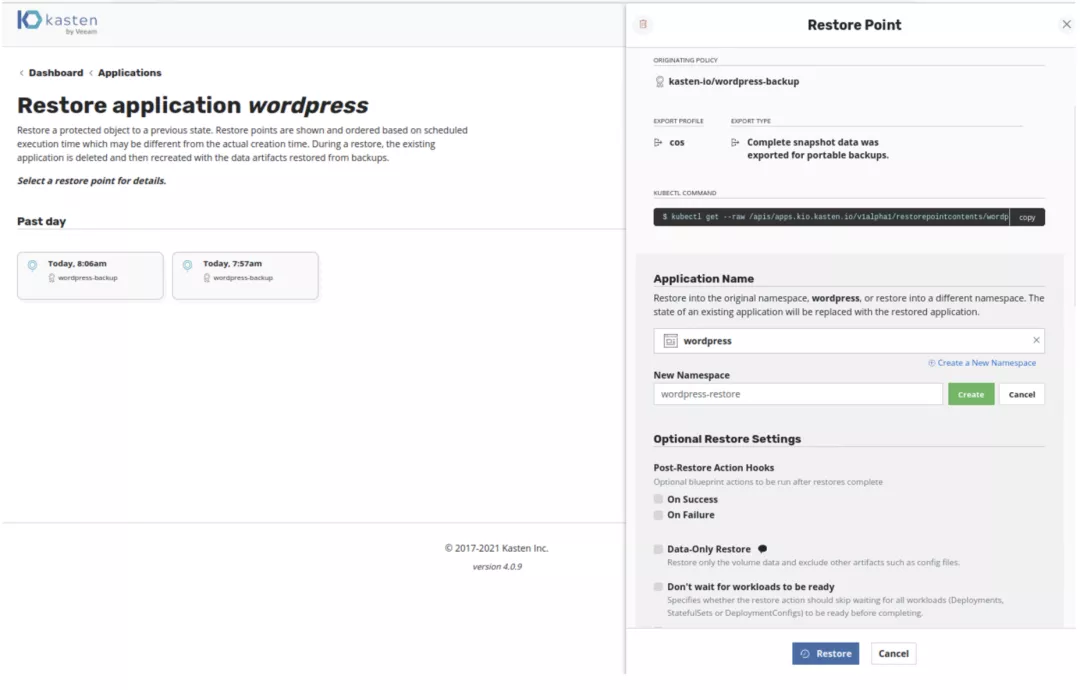This screenshot has width=1080, height=690.
Task: Click the New Namespace input field
Action: (x=797, y=394)
